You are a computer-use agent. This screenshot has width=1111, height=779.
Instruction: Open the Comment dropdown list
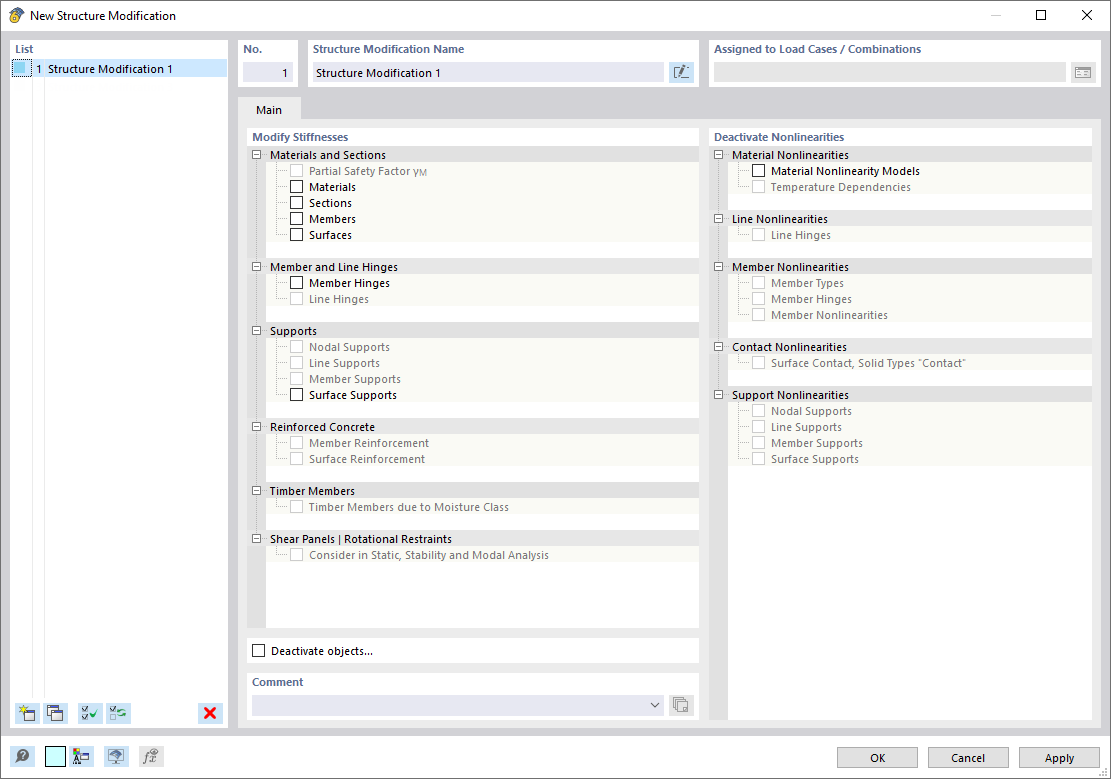tap(655, 705)
